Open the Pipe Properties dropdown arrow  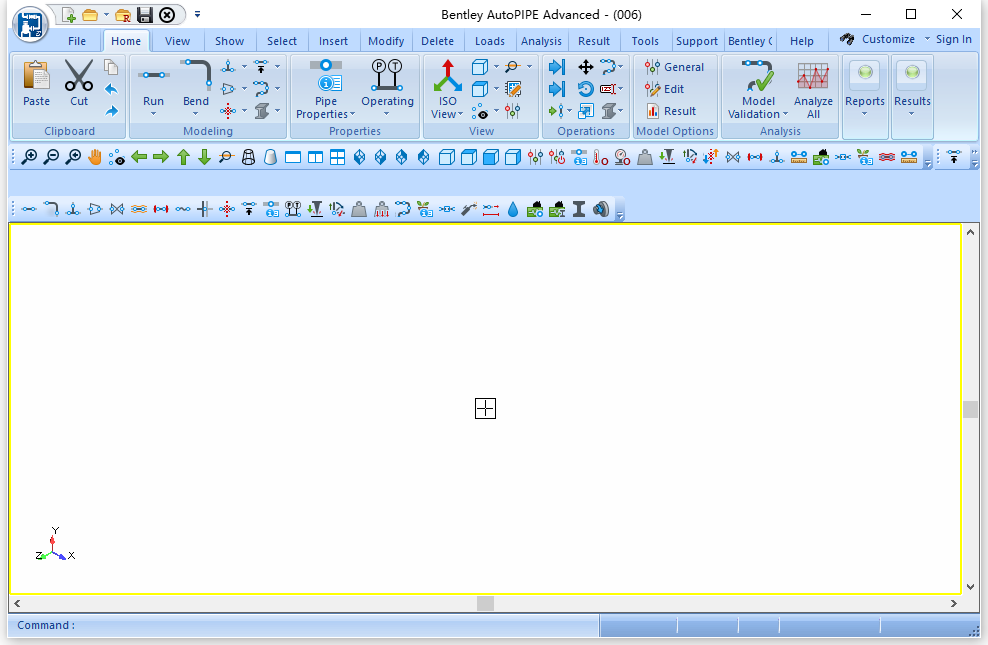(352, 115)
